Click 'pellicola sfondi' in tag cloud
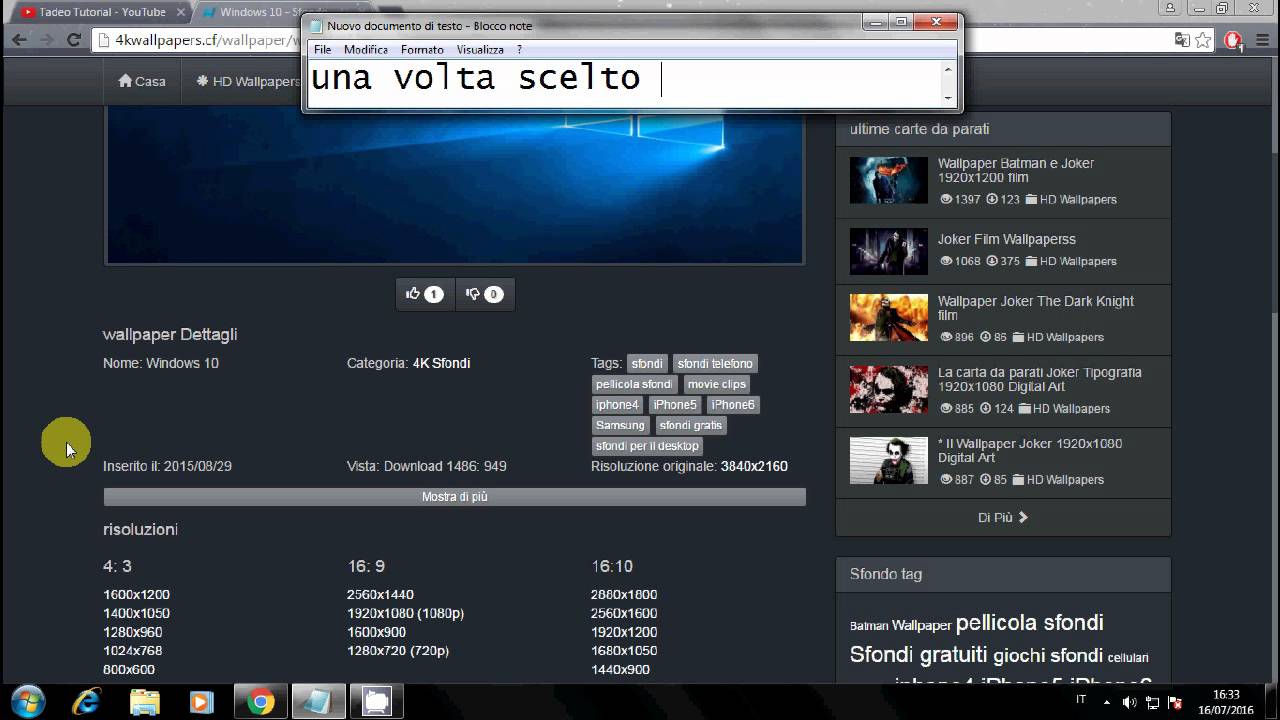 pyautogui.click(x=1030, y=623)
